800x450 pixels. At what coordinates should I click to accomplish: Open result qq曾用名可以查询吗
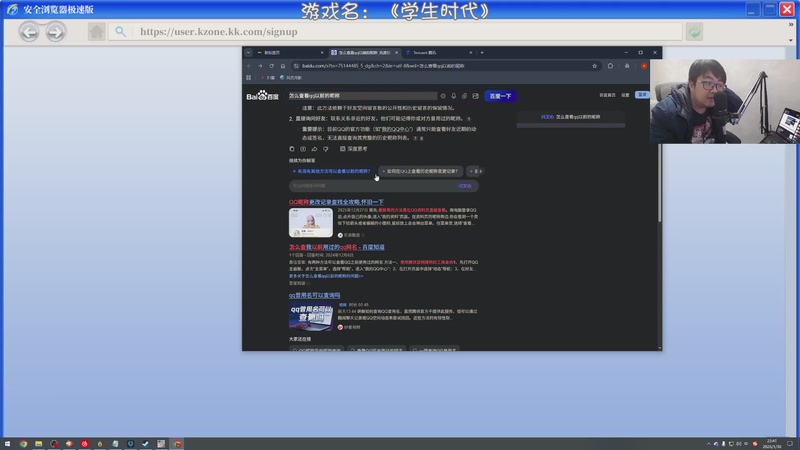click(x=314, y=295)
